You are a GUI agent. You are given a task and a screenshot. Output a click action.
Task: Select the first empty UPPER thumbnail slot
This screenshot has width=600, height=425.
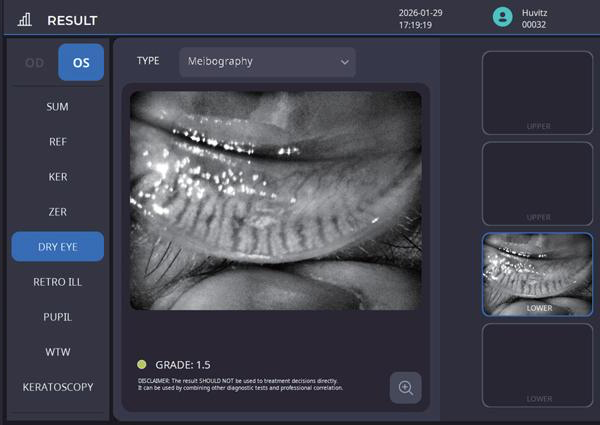[537, 93]
